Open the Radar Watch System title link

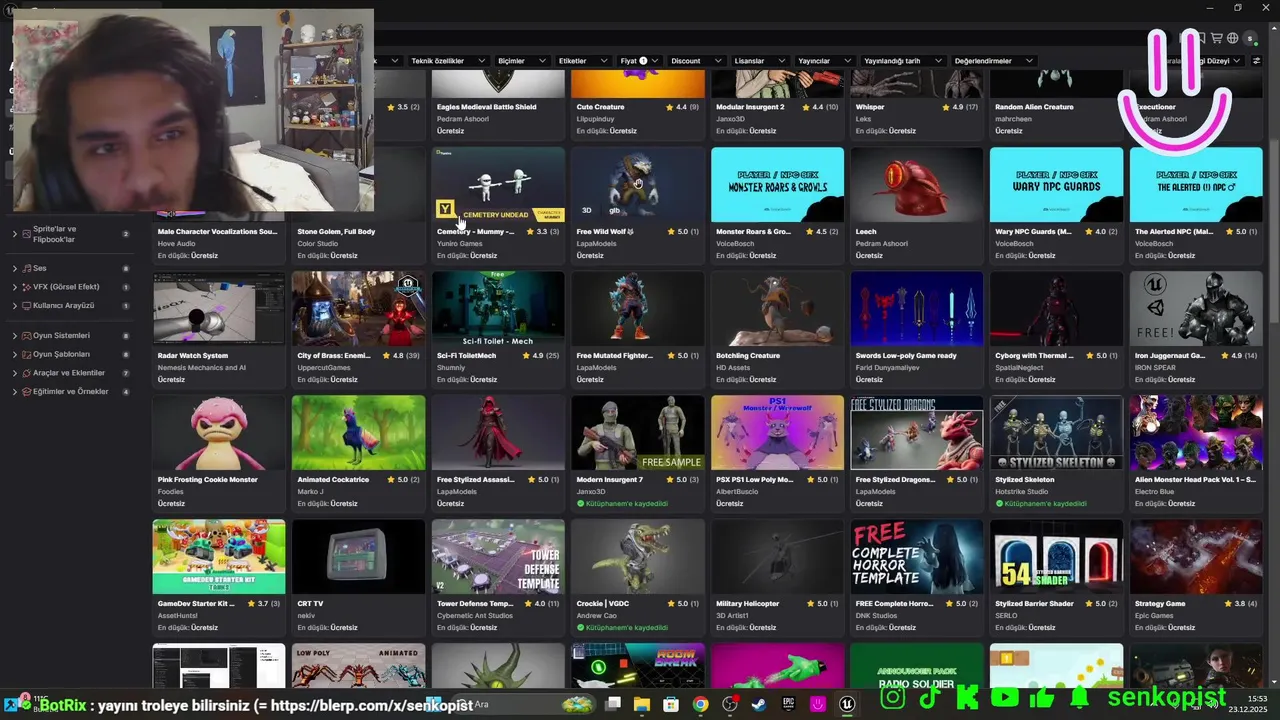[193, 356]
